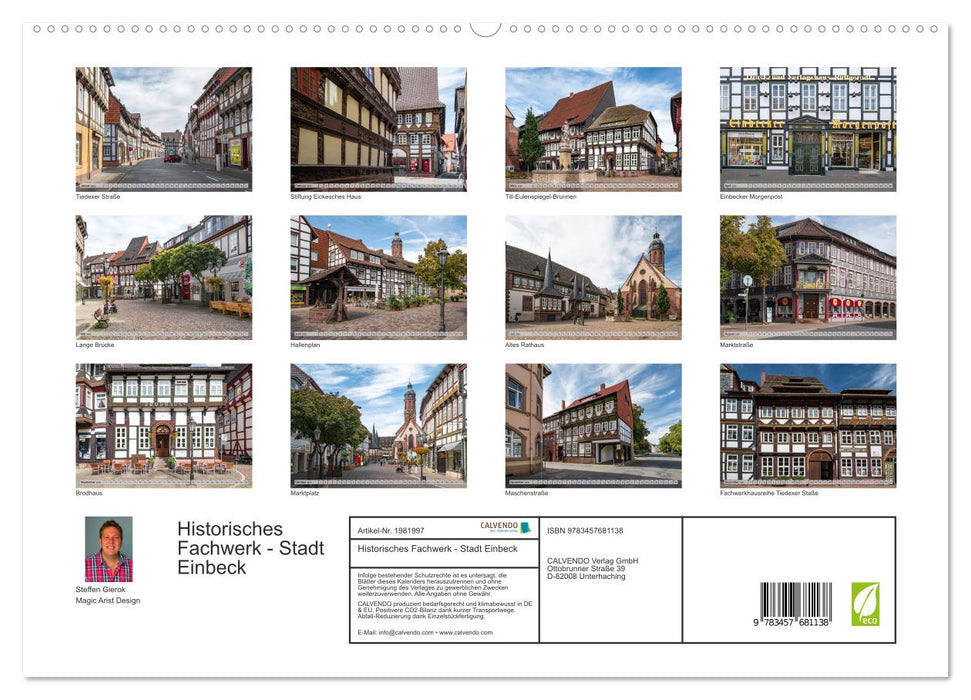Viewport: 971px width, 700px height.
Task: Open the Tiedexer Straße photo
Action: (164, 128)
